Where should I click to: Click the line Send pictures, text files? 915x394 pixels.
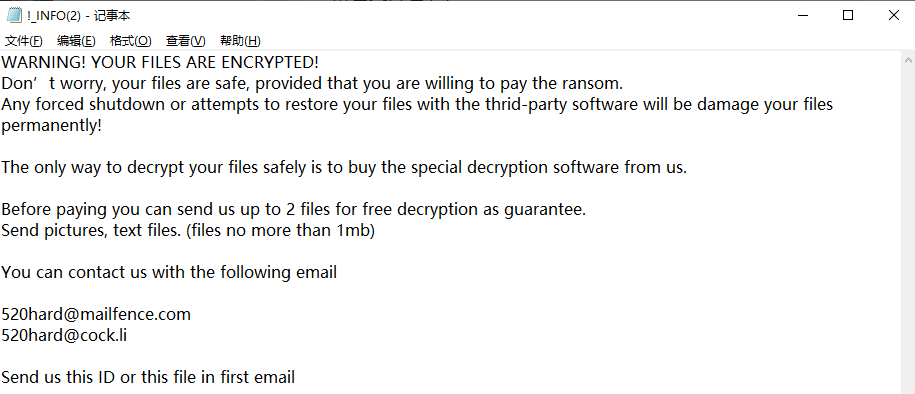(188, 231)
